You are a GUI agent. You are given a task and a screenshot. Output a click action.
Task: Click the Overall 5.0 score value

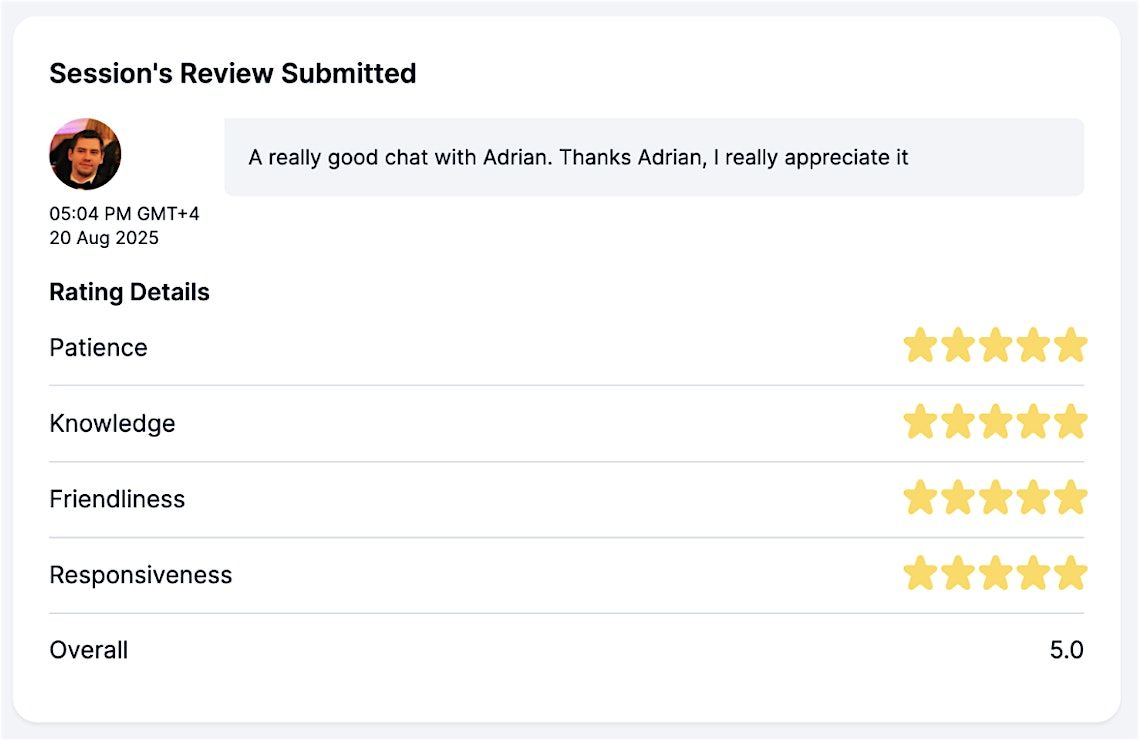pos(1066,650)
